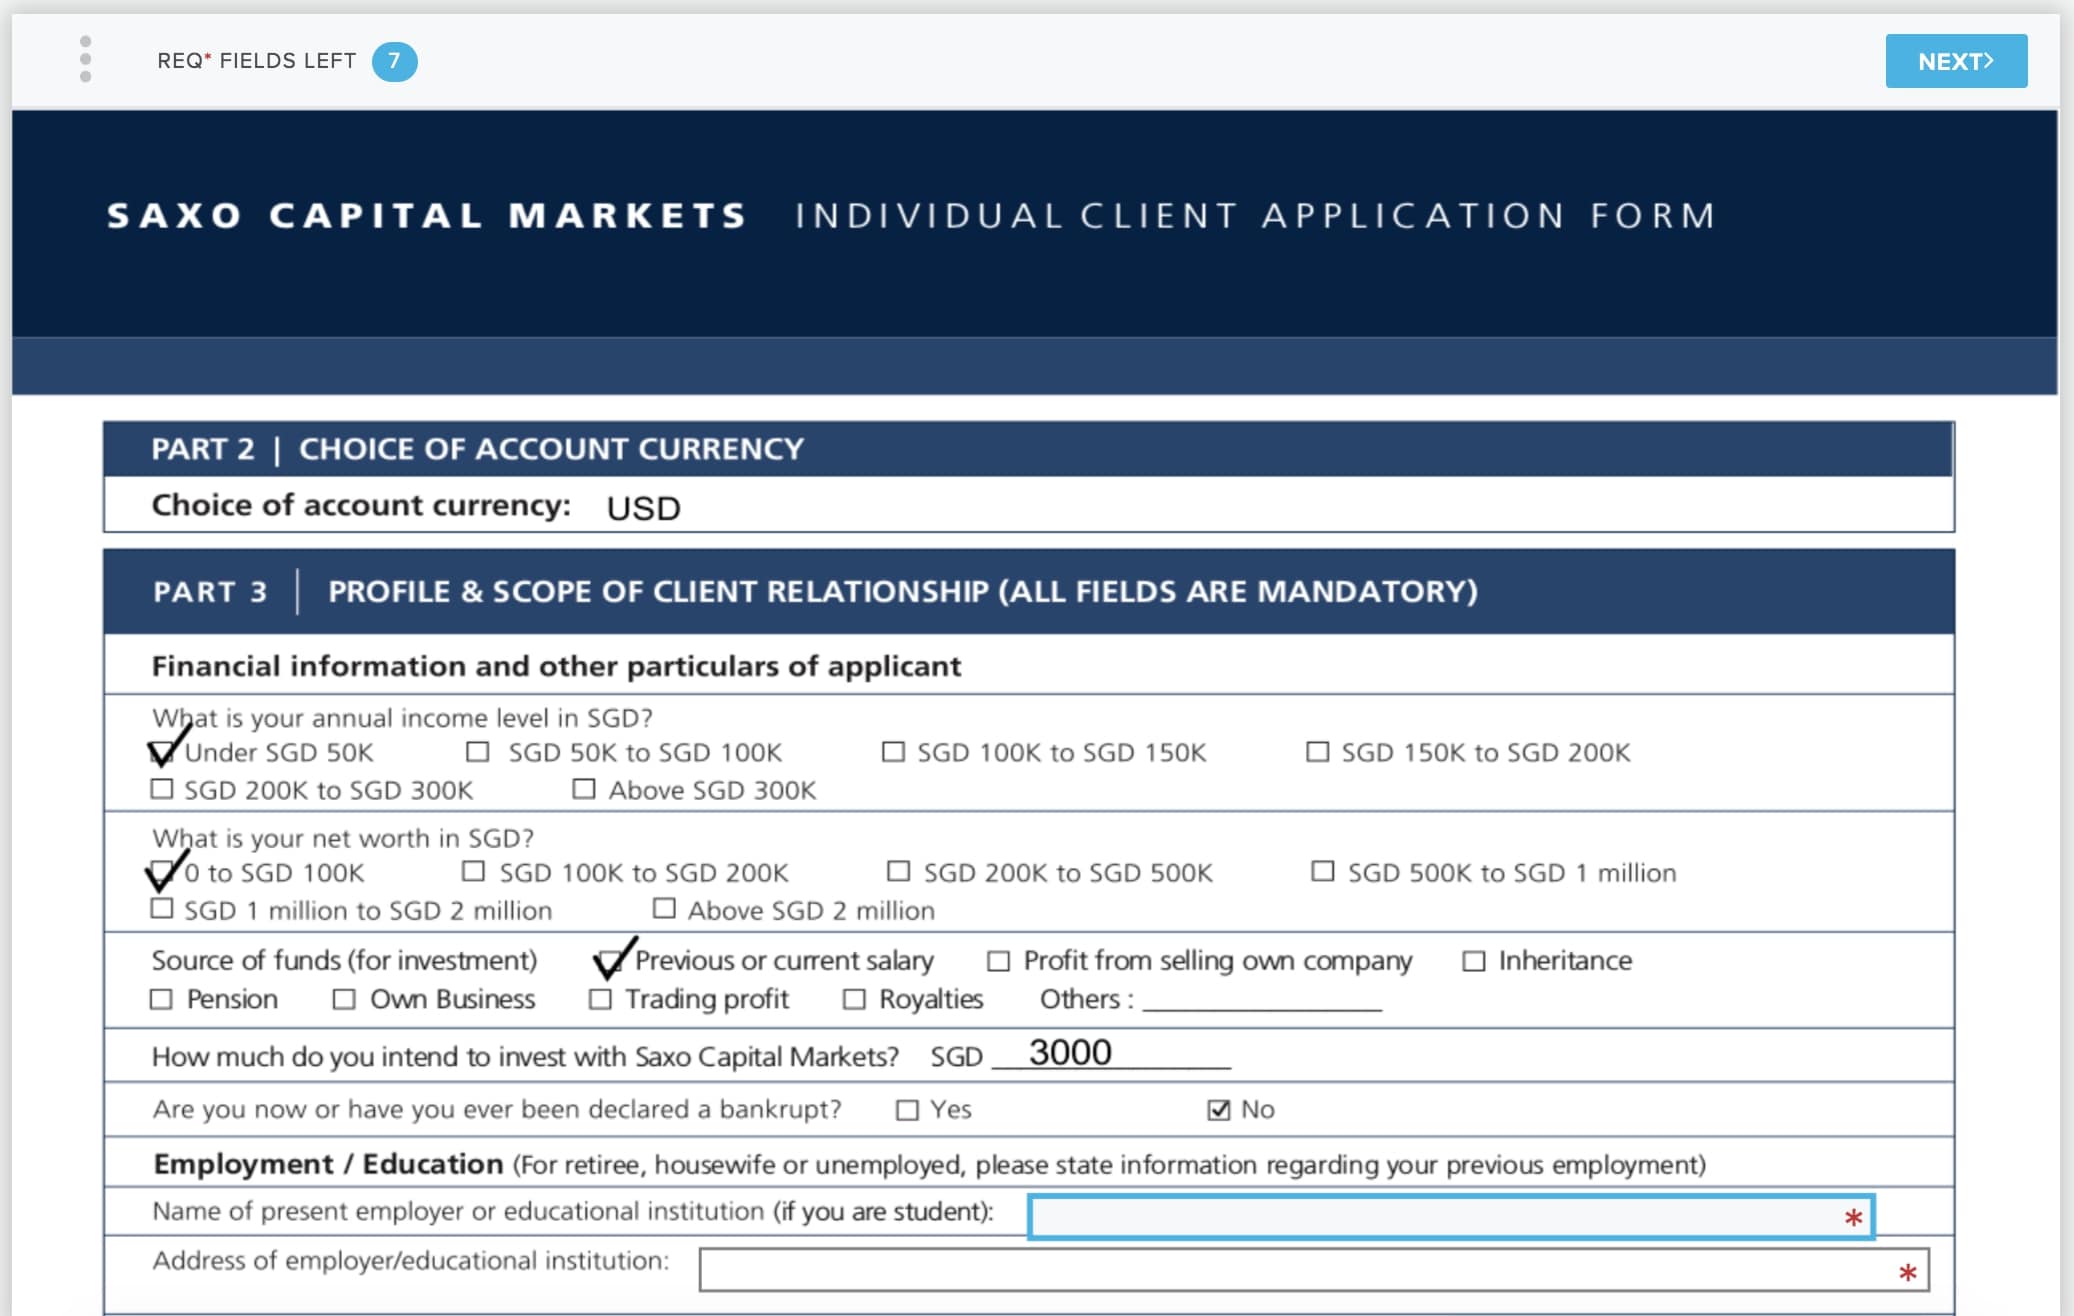The width and height of the screenshot is (2074, 1316).
Task: Click the employer address input field
Action: [1314, 1270]
